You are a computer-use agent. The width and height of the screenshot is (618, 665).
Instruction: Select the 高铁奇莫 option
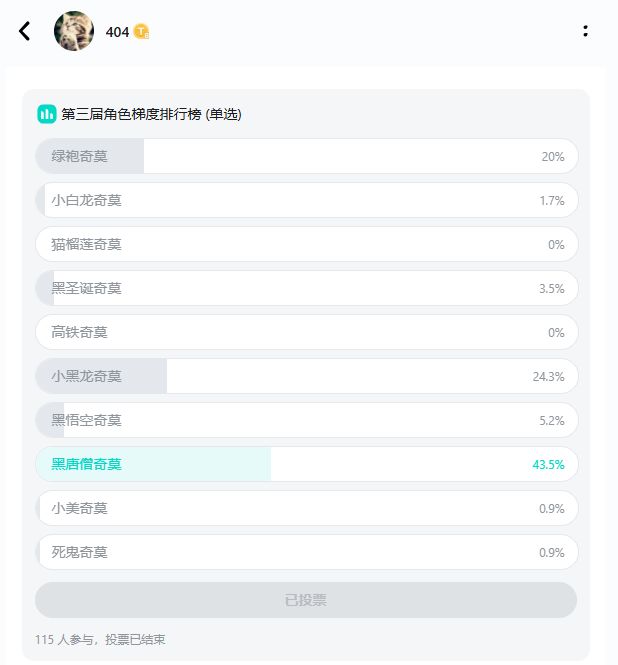[306, 332]
